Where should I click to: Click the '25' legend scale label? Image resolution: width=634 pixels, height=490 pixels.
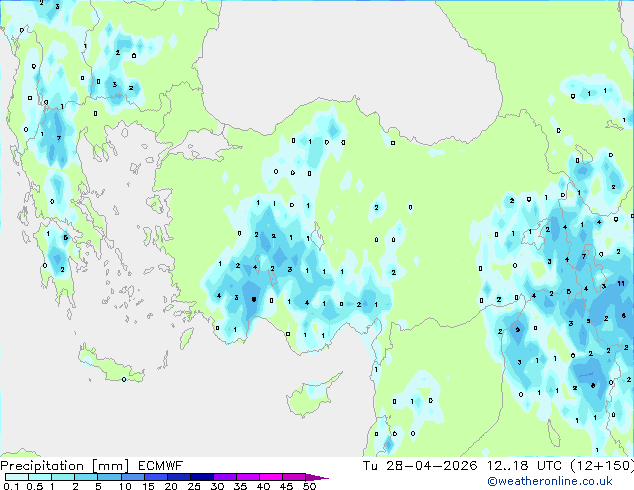click(194, 486)
